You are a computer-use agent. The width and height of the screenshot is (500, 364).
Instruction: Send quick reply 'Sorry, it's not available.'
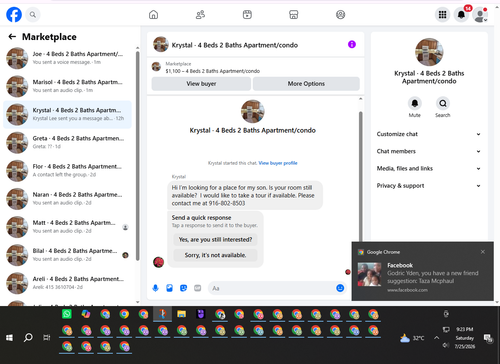[215, 255]
